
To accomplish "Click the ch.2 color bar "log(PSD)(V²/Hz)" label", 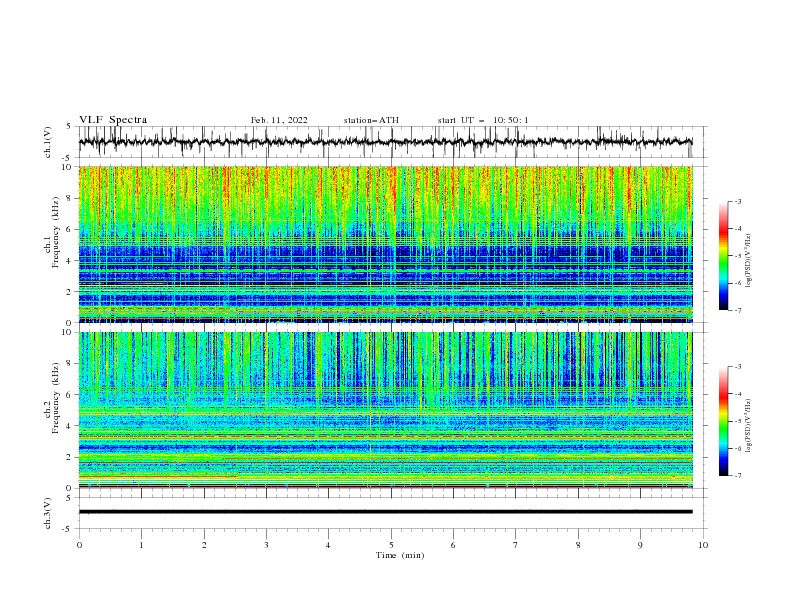I will click(x=749, y=426).
